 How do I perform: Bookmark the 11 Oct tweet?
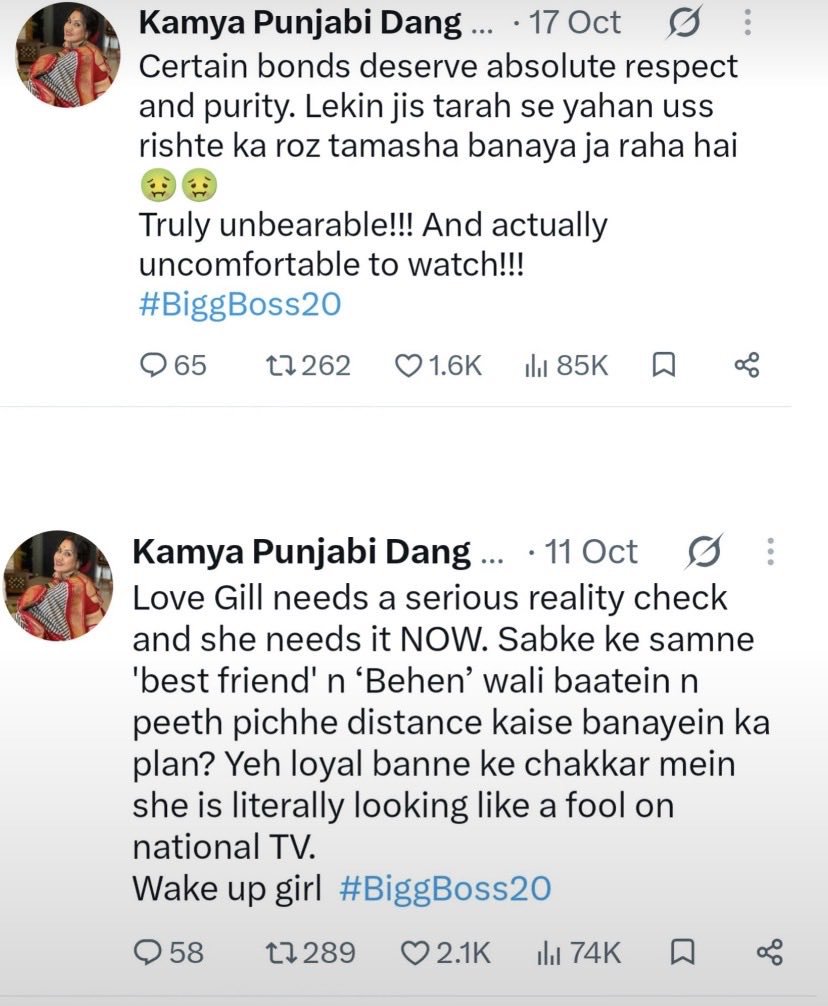[x=682, y=952]
